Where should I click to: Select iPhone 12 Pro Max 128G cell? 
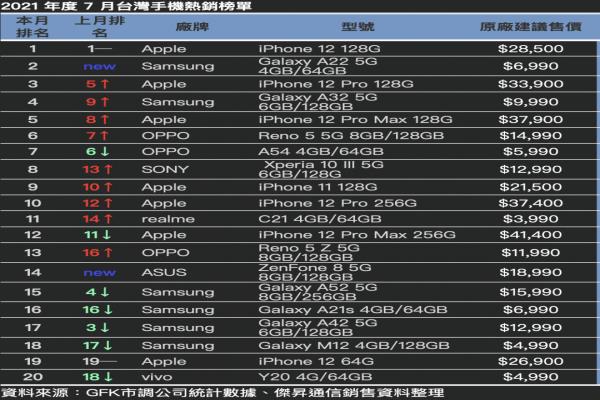click(355, 120)
